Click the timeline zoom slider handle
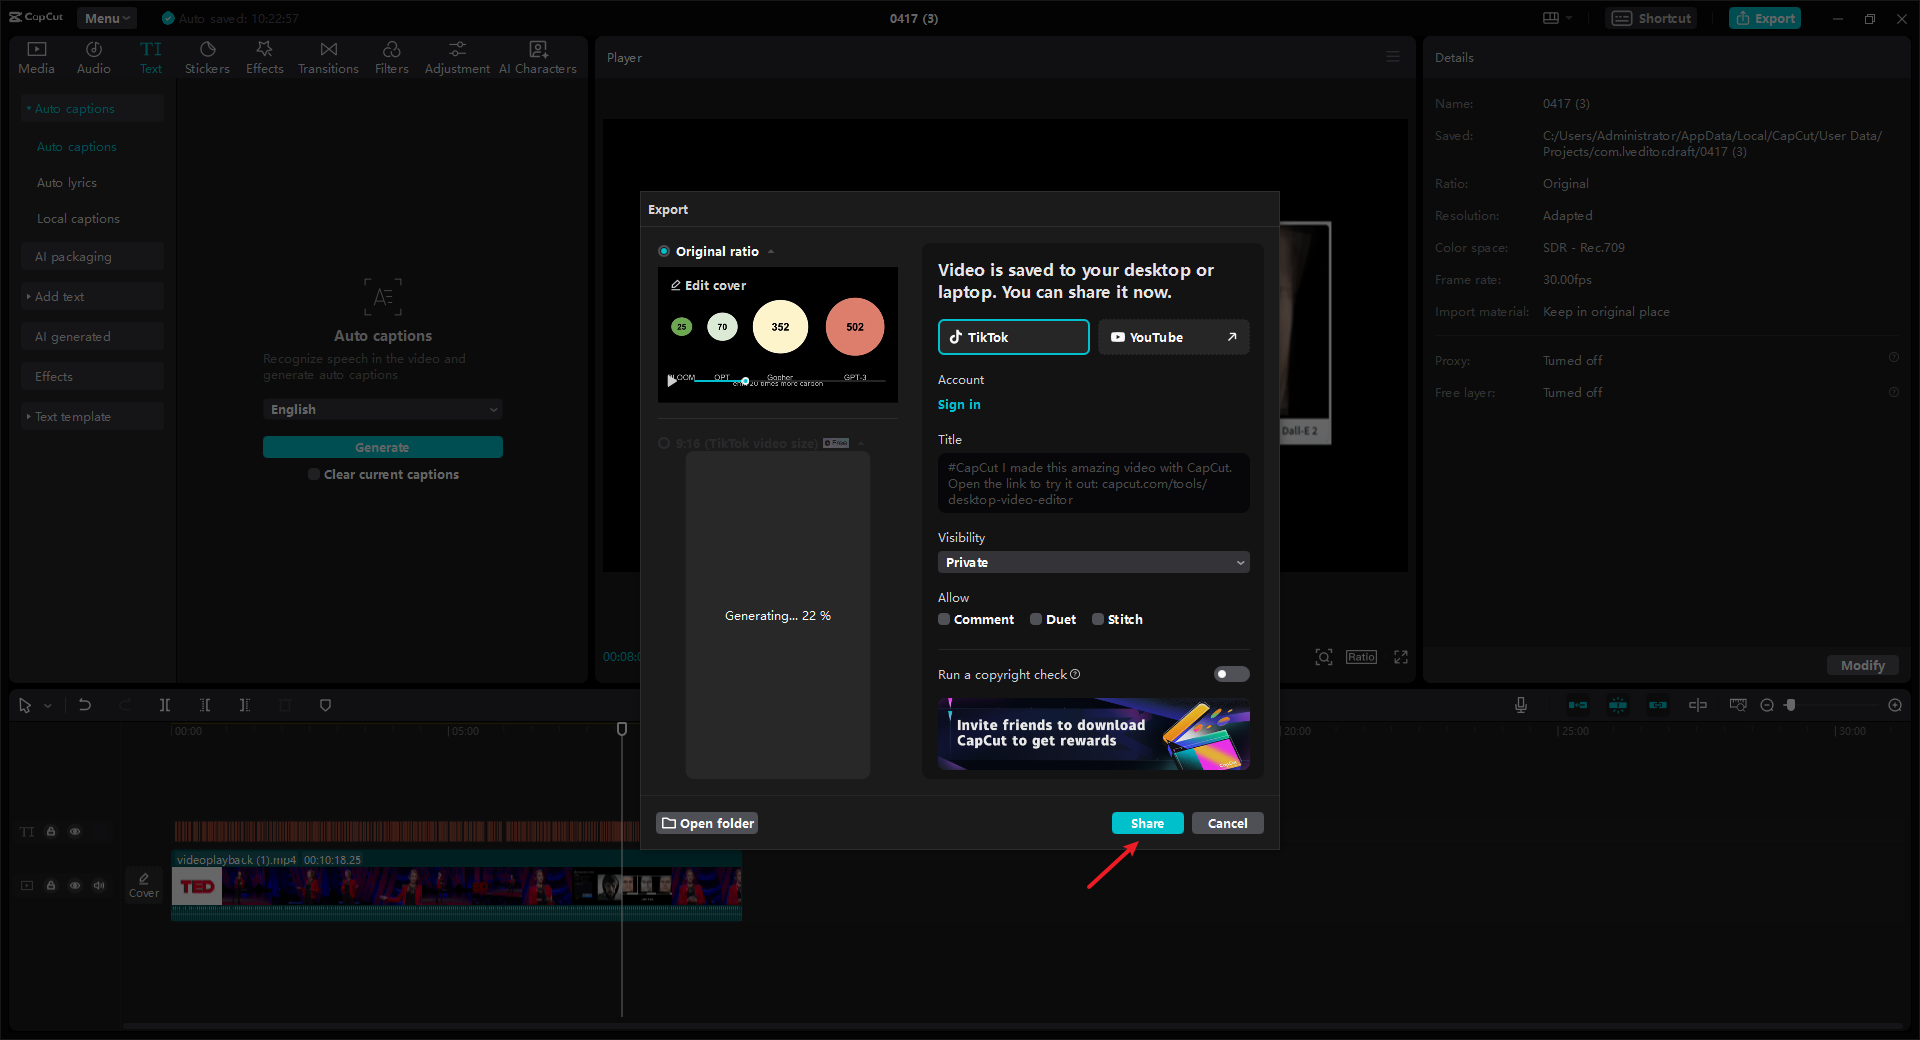The width and height of the screenshot is (1920, 1040). pos(1791,705)
